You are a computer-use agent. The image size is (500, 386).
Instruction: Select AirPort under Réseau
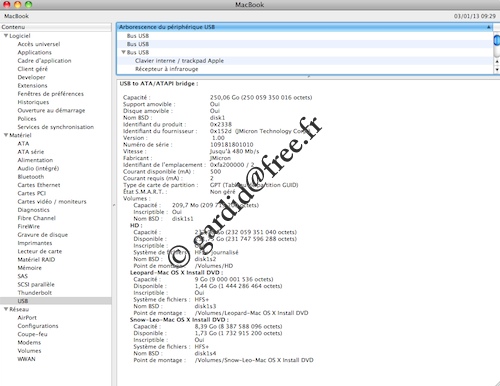27,317
